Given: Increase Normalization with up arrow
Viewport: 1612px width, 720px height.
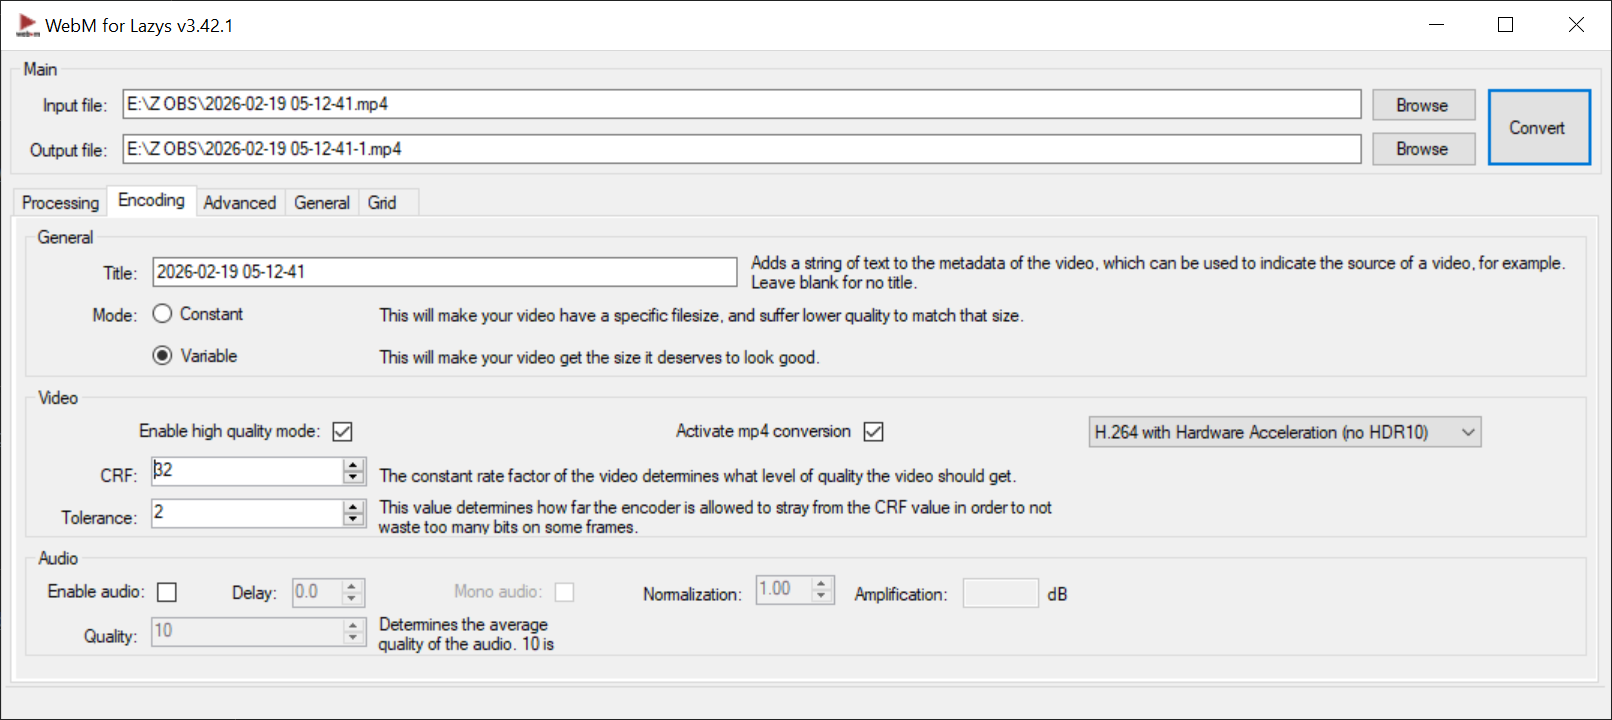Looking at the screenshot, I should click(821, 583).
